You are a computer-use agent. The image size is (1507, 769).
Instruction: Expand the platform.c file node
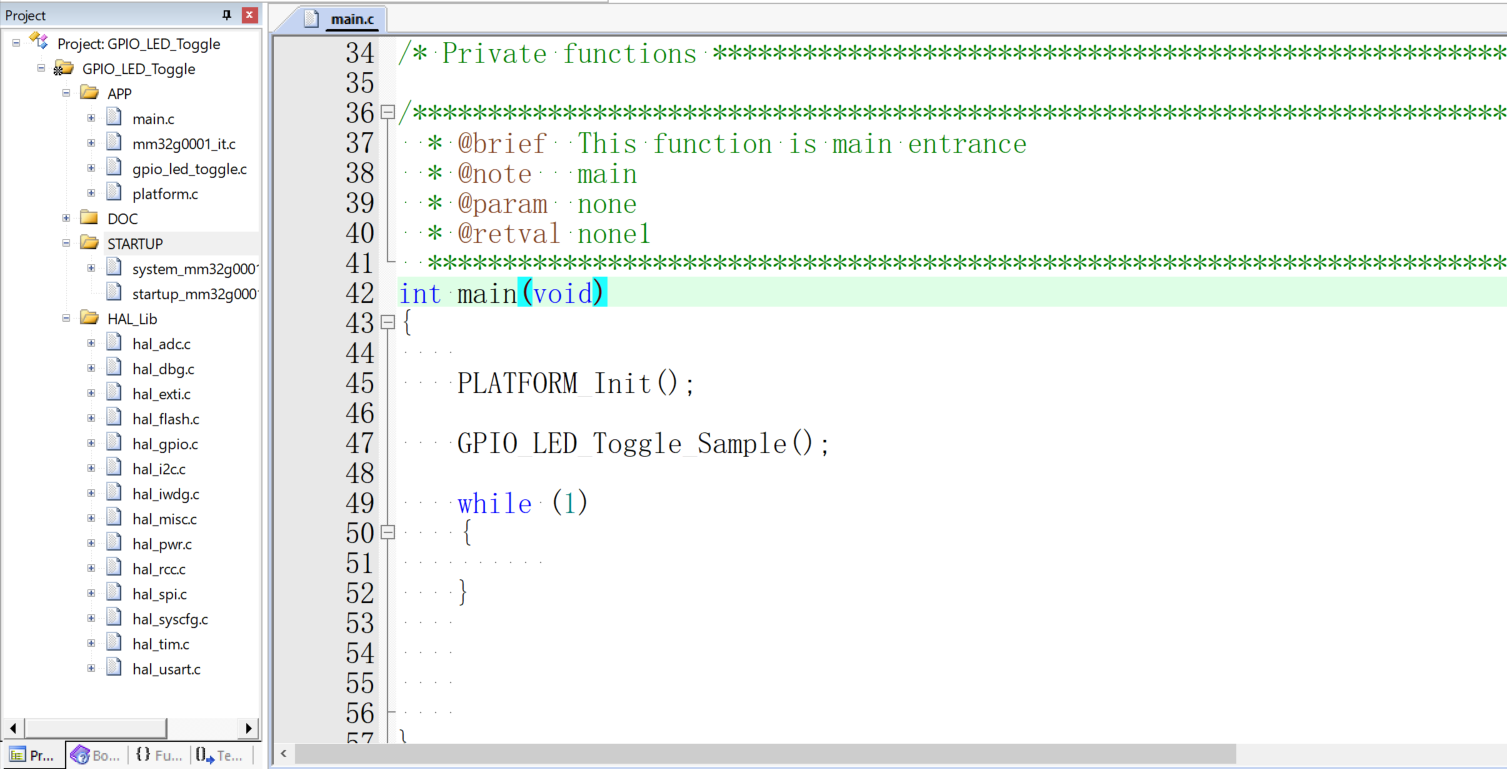[x=91, y=193]
